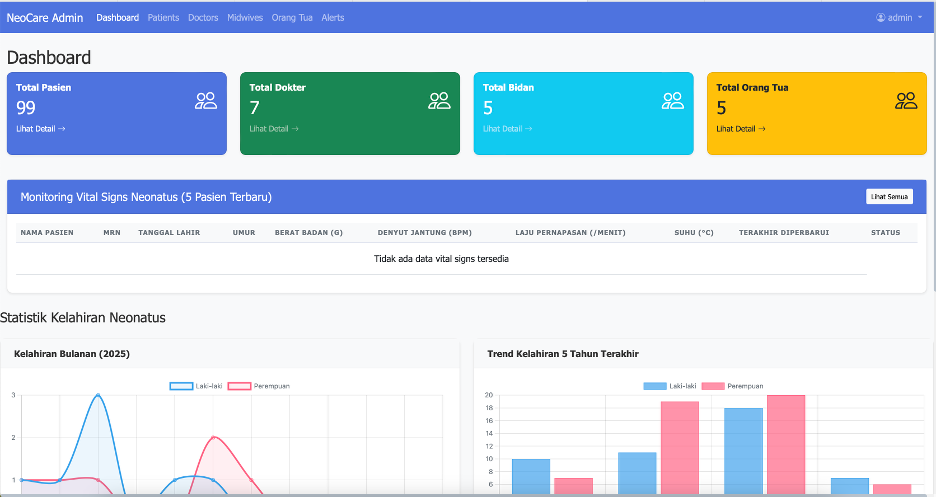This screenshot has height=498, width=936.
Task: Toggle Laki-laki legend in Kelahiran Bulanan chart
Action: tap(196, 386)
